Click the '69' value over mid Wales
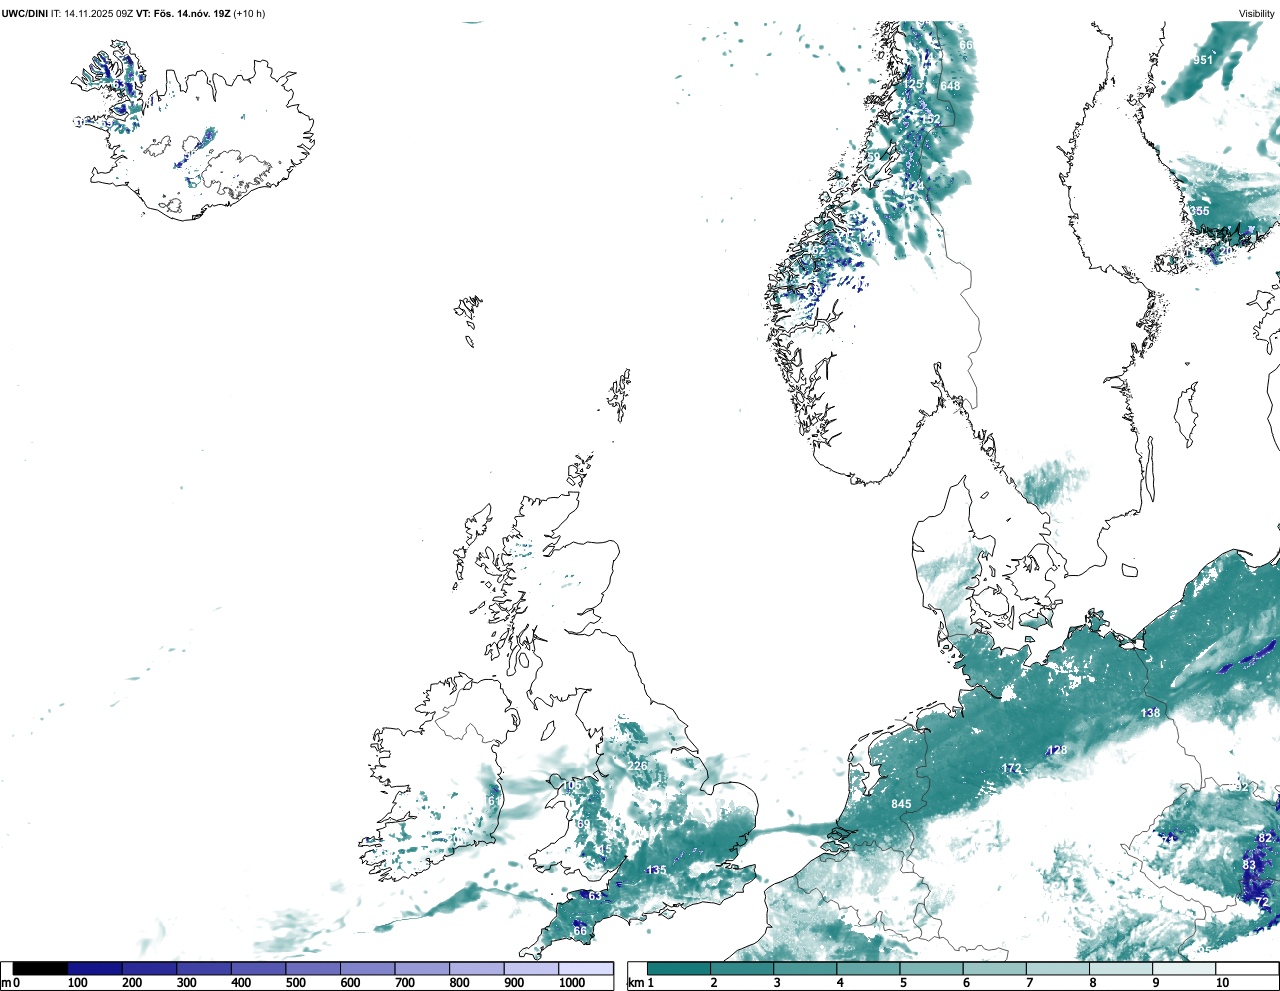The image size is (1280, 991). (x=583, y=824)
